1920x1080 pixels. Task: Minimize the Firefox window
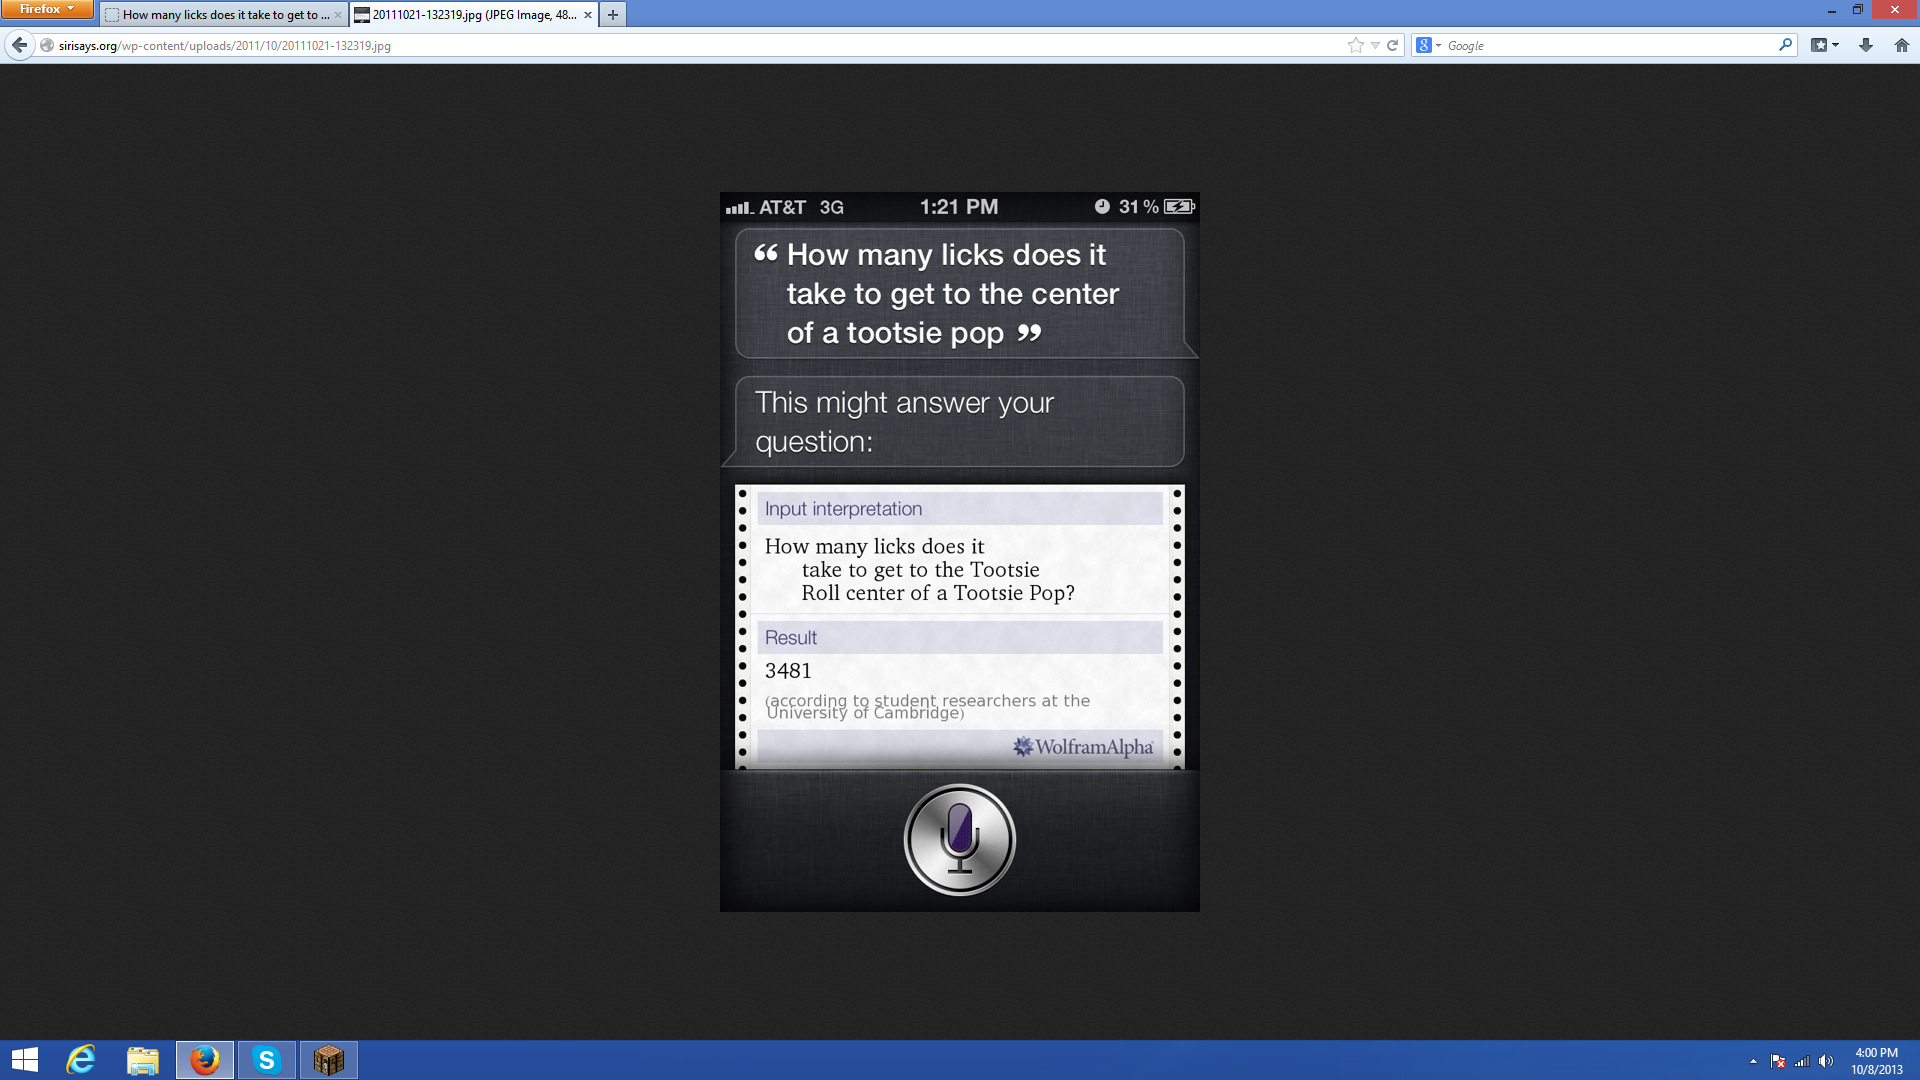(1831, 10)
